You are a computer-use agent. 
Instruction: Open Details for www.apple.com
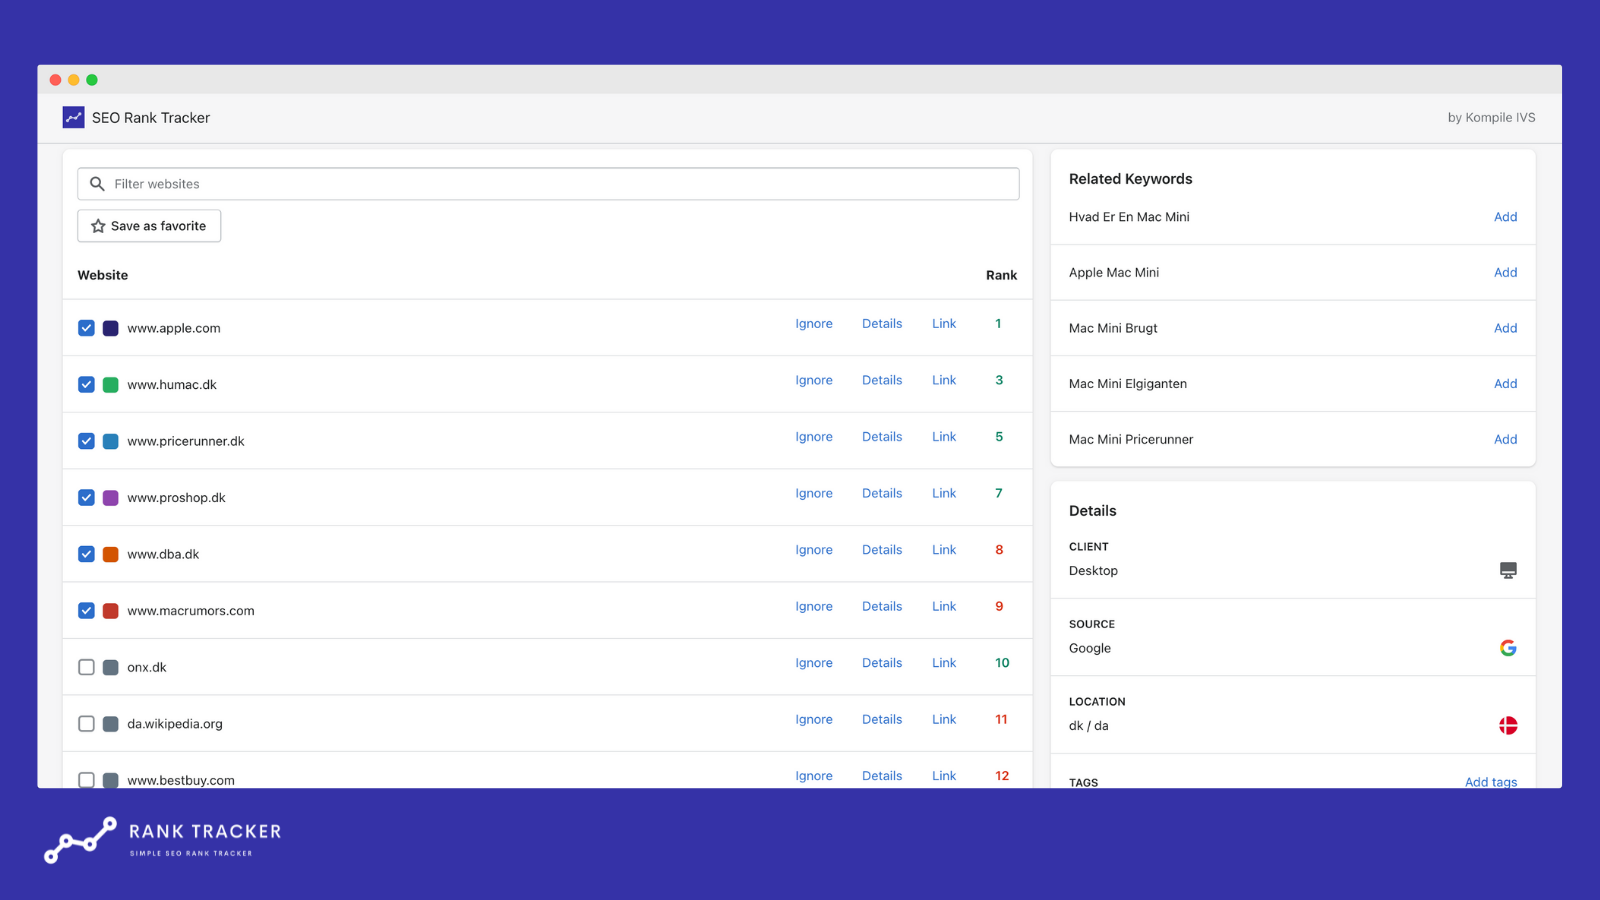point(882,324)
